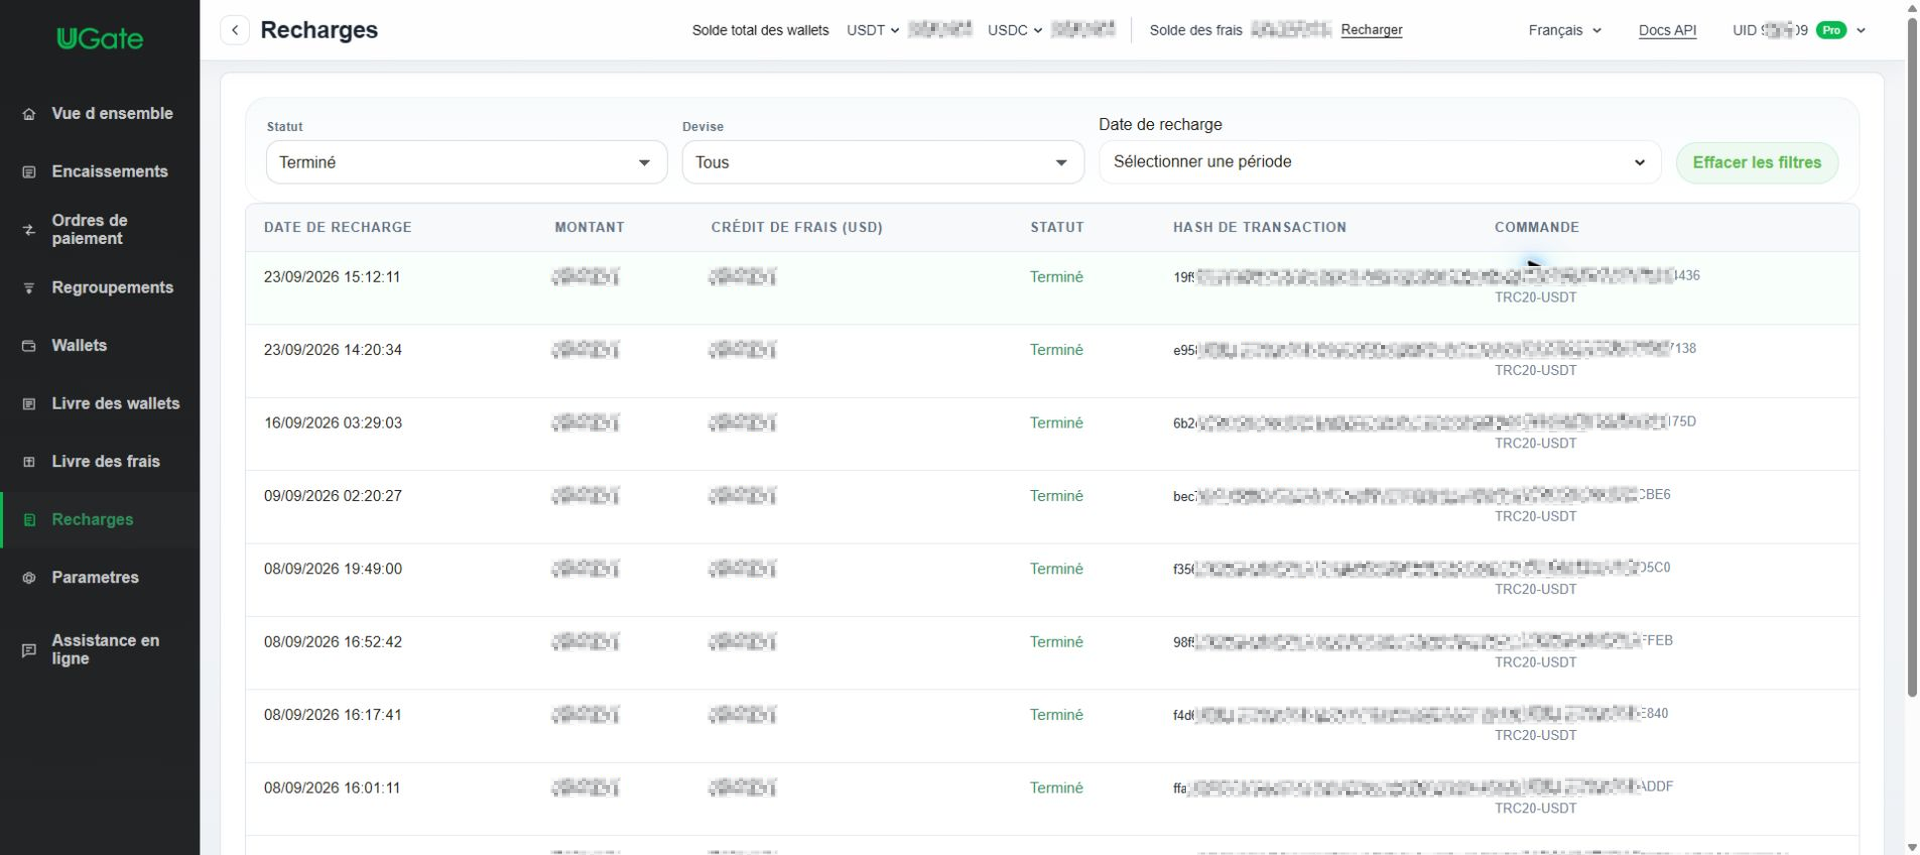Expand the UID account menu chevron
This screenshot has width=1920, height=855.
coord(1861,30)
